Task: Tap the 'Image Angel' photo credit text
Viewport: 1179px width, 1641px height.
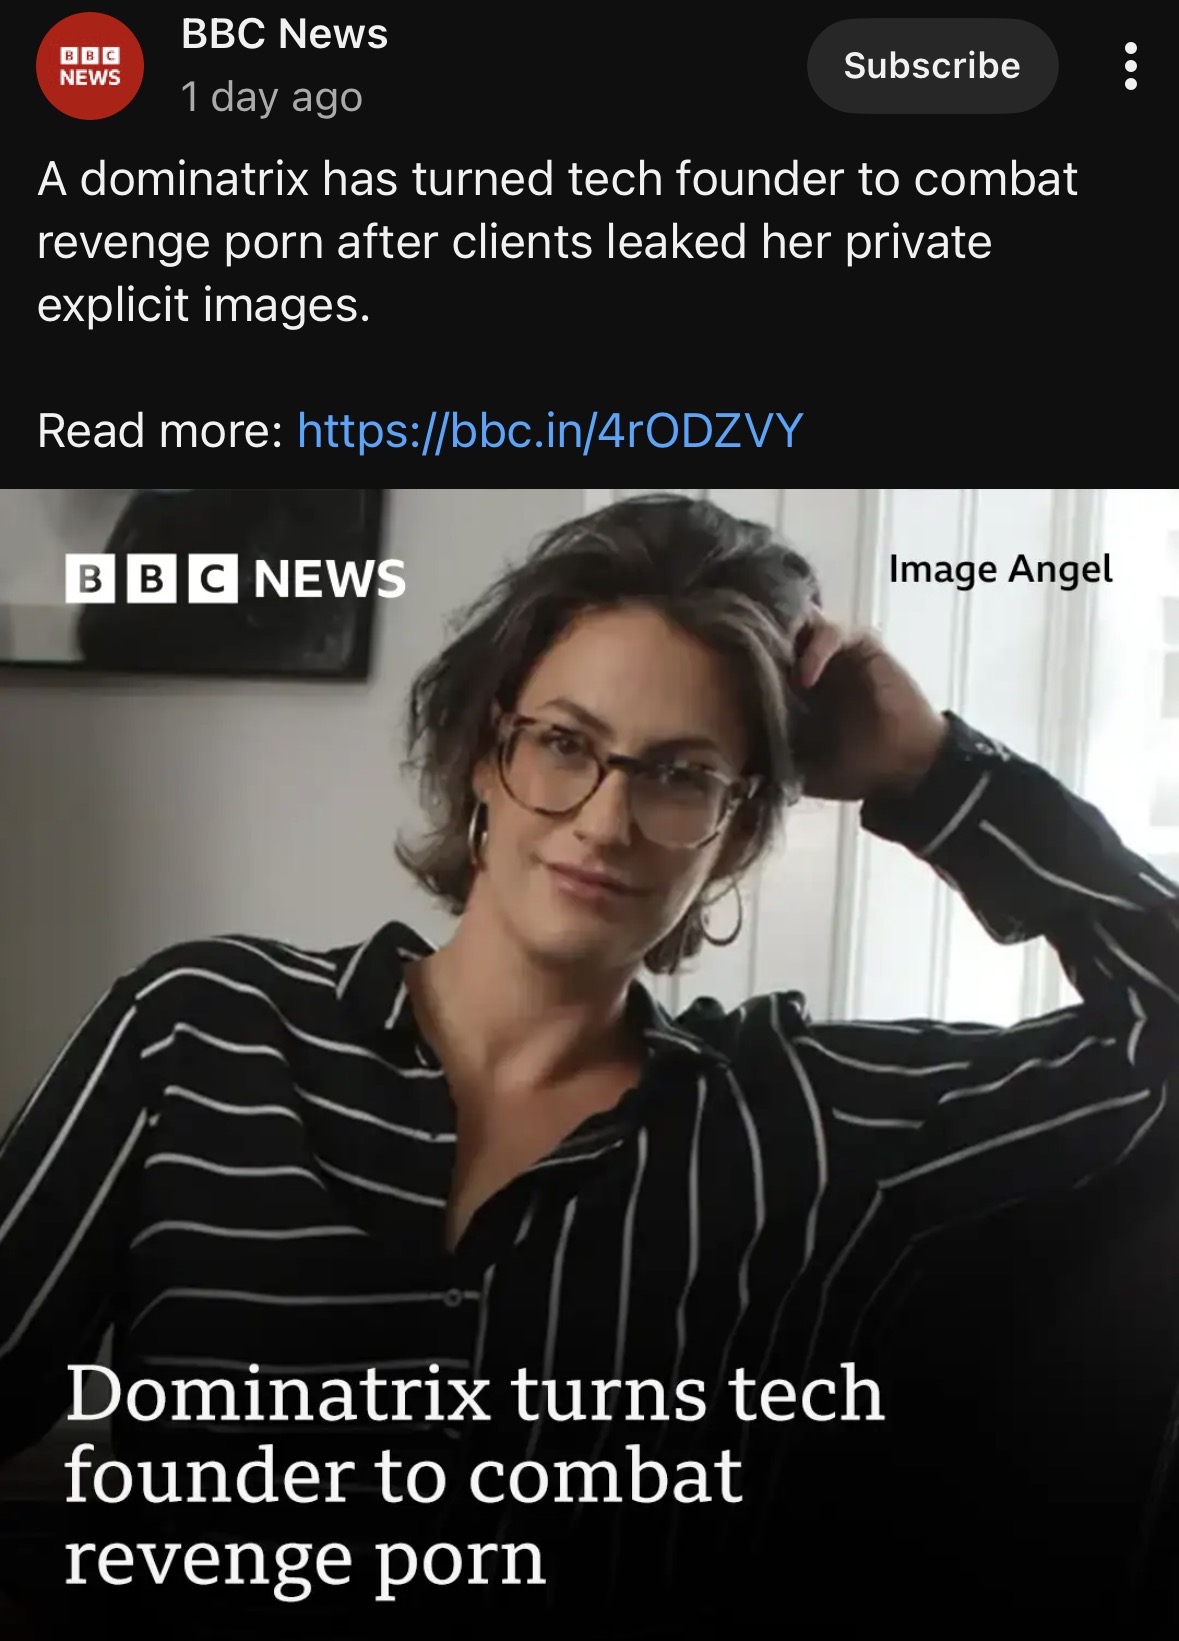Action: (x=1000, y=569)
